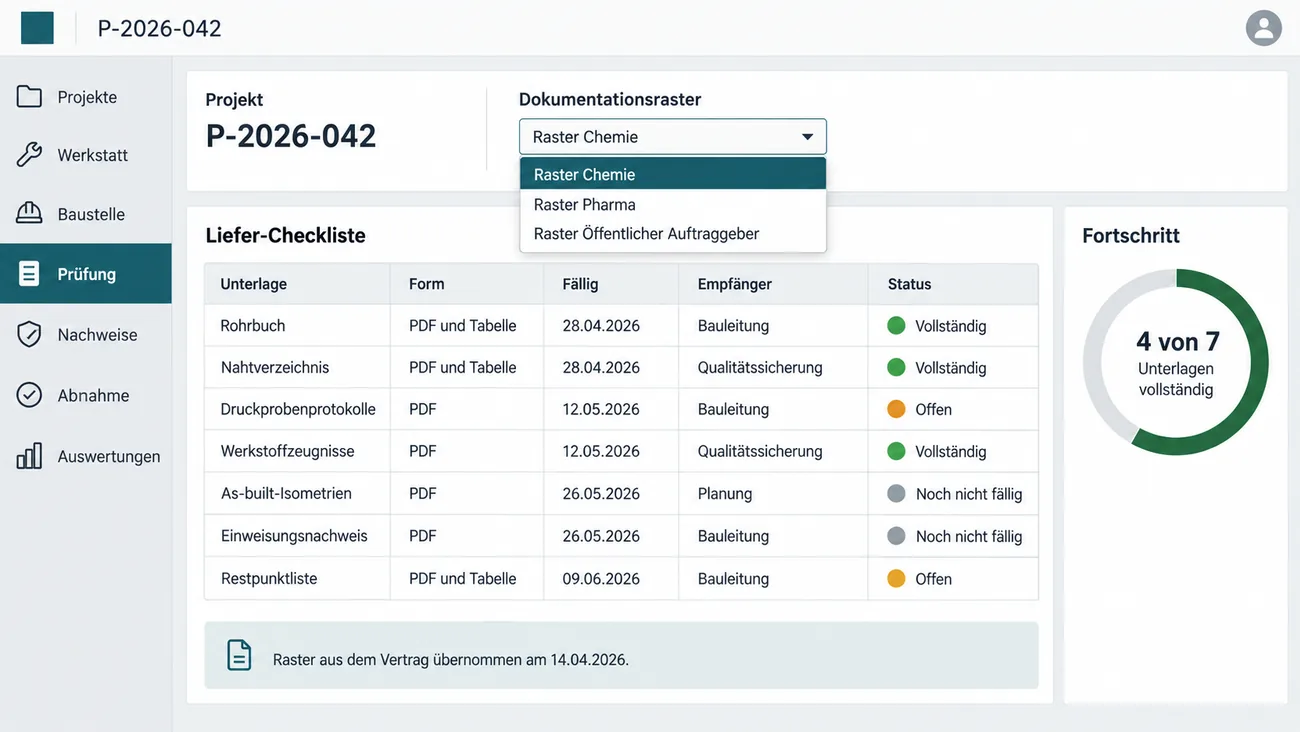Click the document icon in the contract note
The height and width of the screenshot is (732, 1300).
[239, 655]
